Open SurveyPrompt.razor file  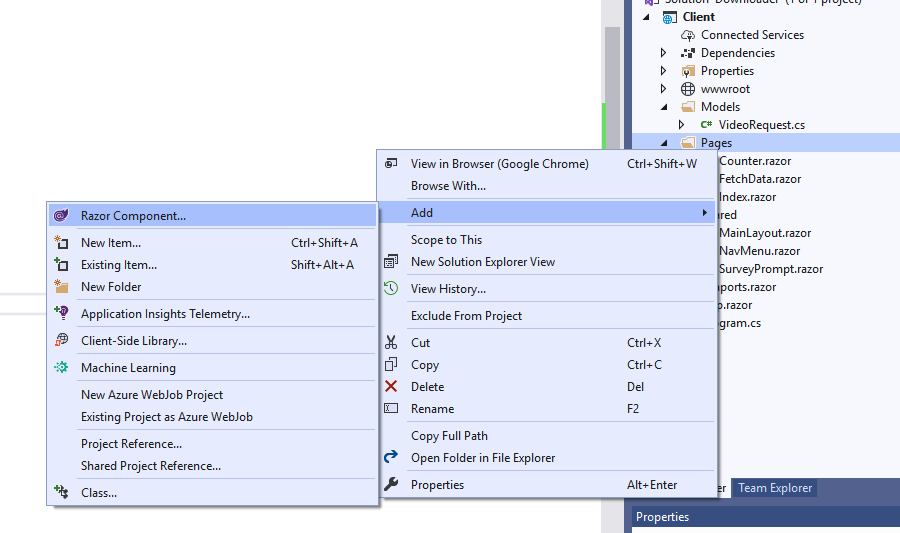click(771, 269)
